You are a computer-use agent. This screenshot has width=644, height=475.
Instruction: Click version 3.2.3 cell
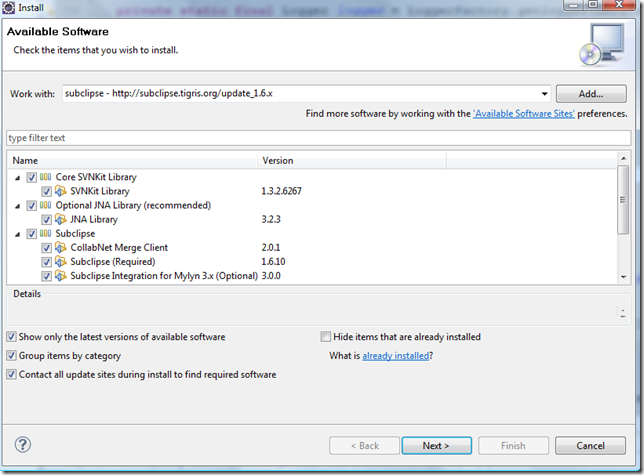[271, 220]
